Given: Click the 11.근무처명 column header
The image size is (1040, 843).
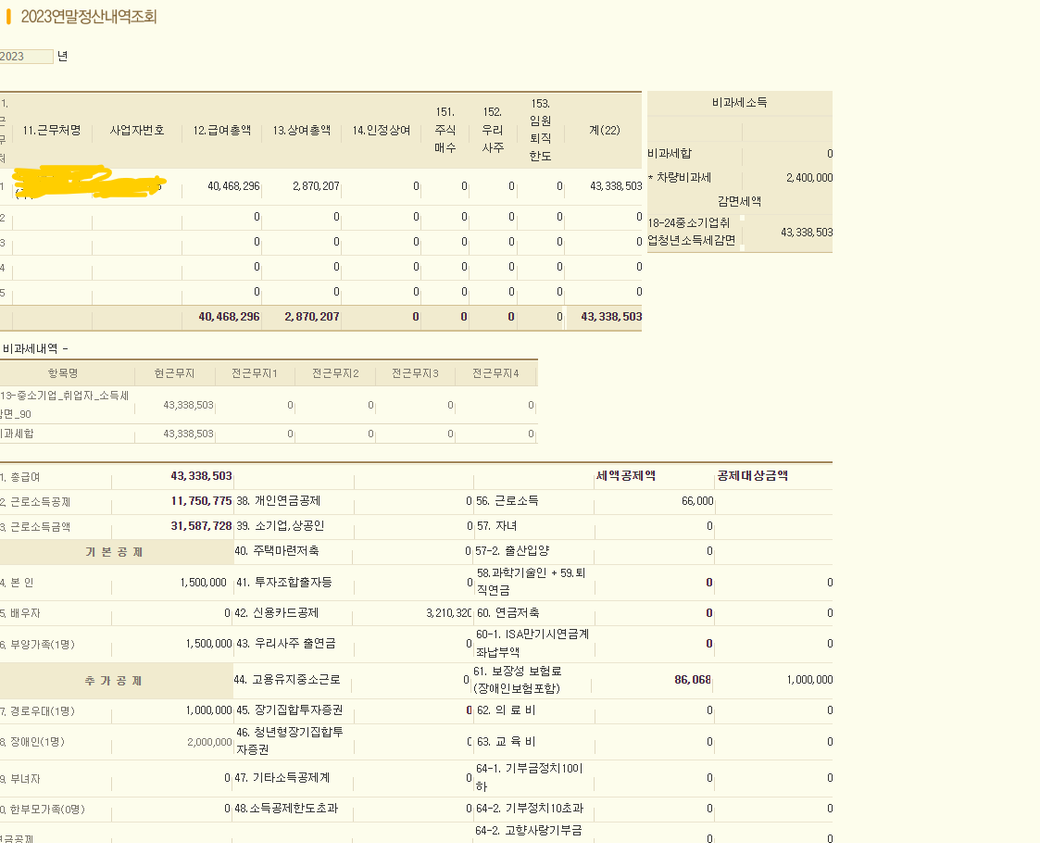Looking at the screenshot, I should coord(52,131).
